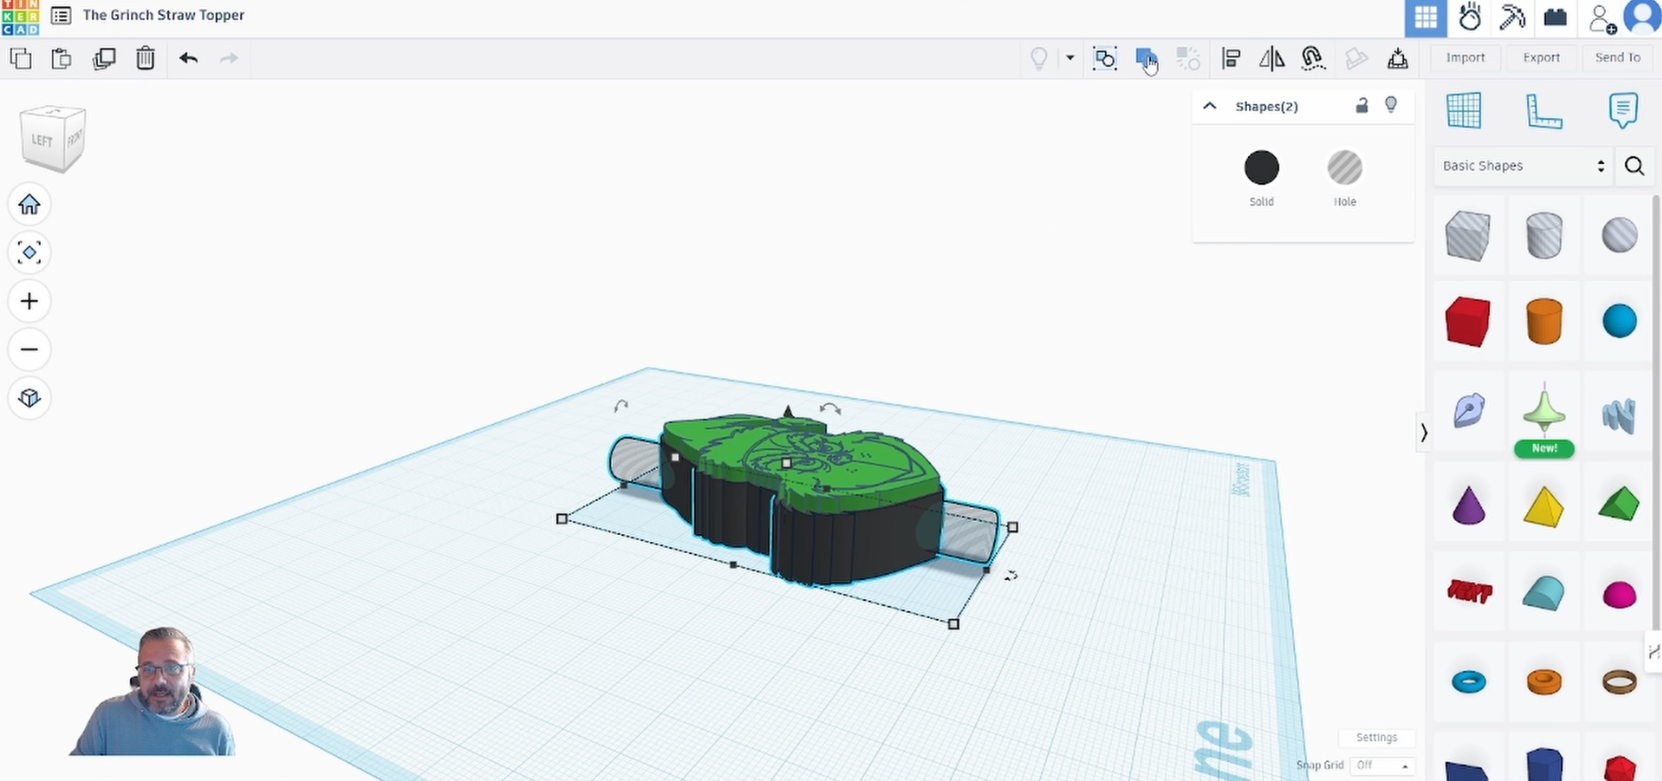This screenshot has height=781, width=1662.
Task: Click the Duplicate and repeat icon
Action: click(x=104, y=58)
